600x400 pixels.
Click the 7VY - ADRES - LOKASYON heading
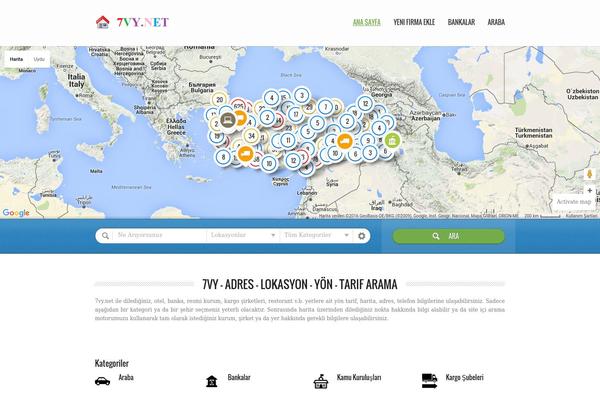[x=300, y=284]
